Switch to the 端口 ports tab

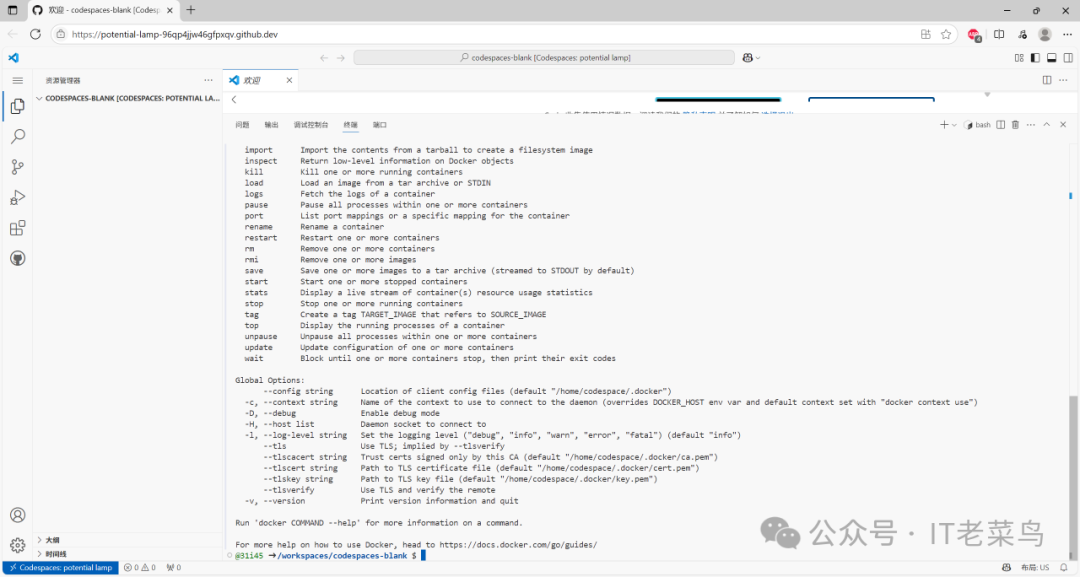380,125
